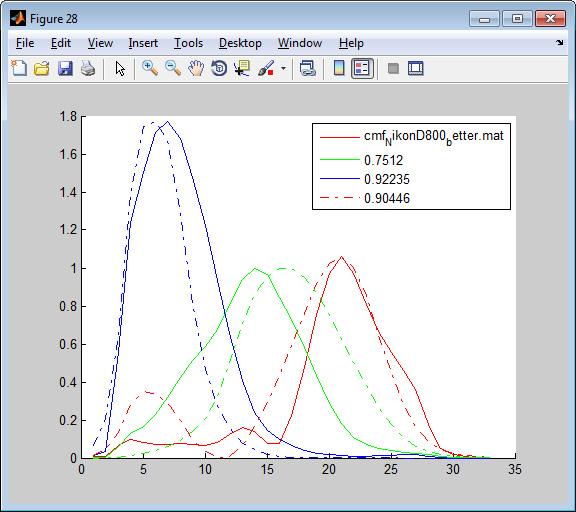Click the Show Plot Tools and Dock icon
This screenshot has width=576, height=512.
click(x=415, y=68)
